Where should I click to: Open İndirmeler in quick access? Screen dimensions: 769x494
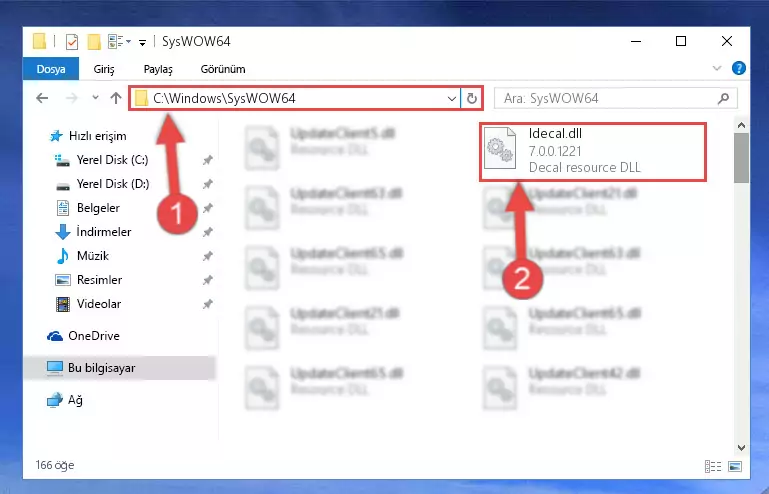pos(103,232)
